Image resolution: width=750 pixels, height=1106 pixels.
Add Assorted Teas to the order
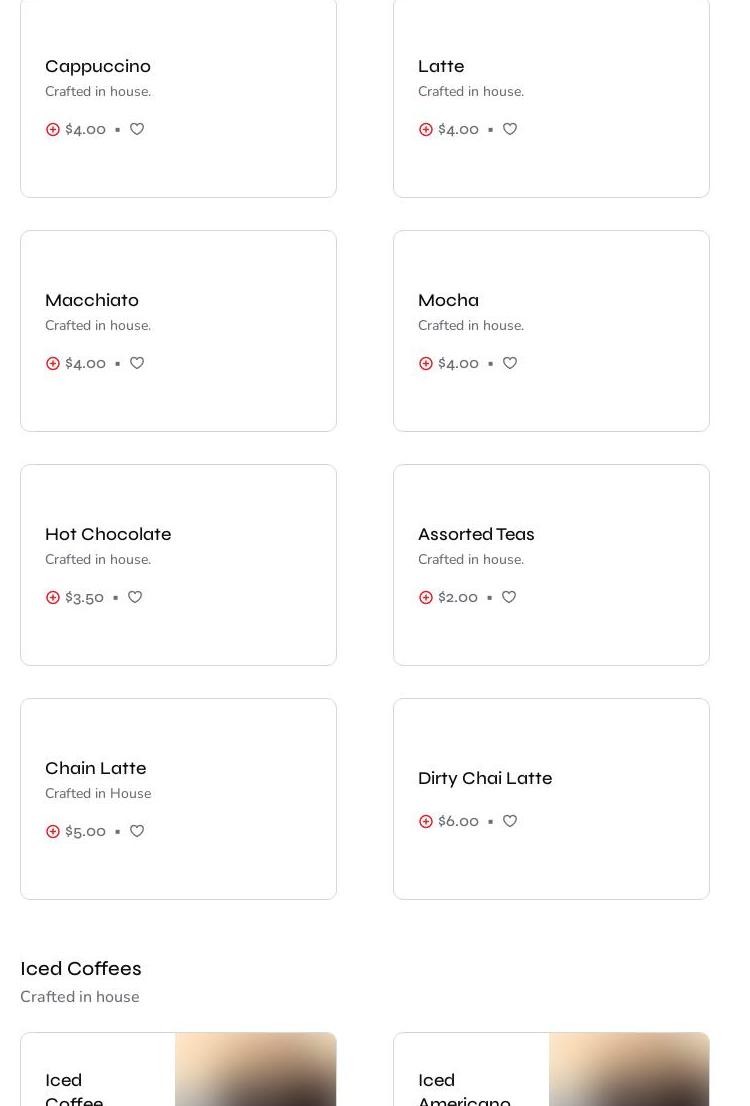[x=426, y=597]
